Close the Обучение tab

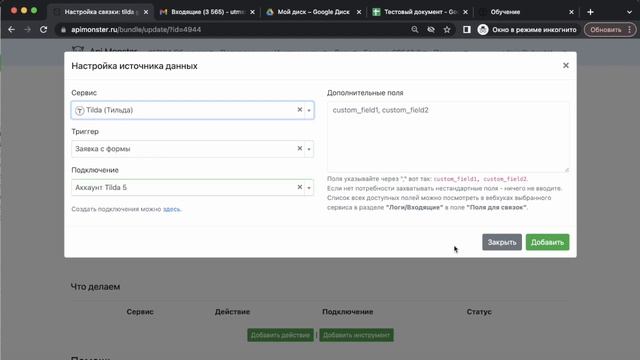click(x=571, y=12)
